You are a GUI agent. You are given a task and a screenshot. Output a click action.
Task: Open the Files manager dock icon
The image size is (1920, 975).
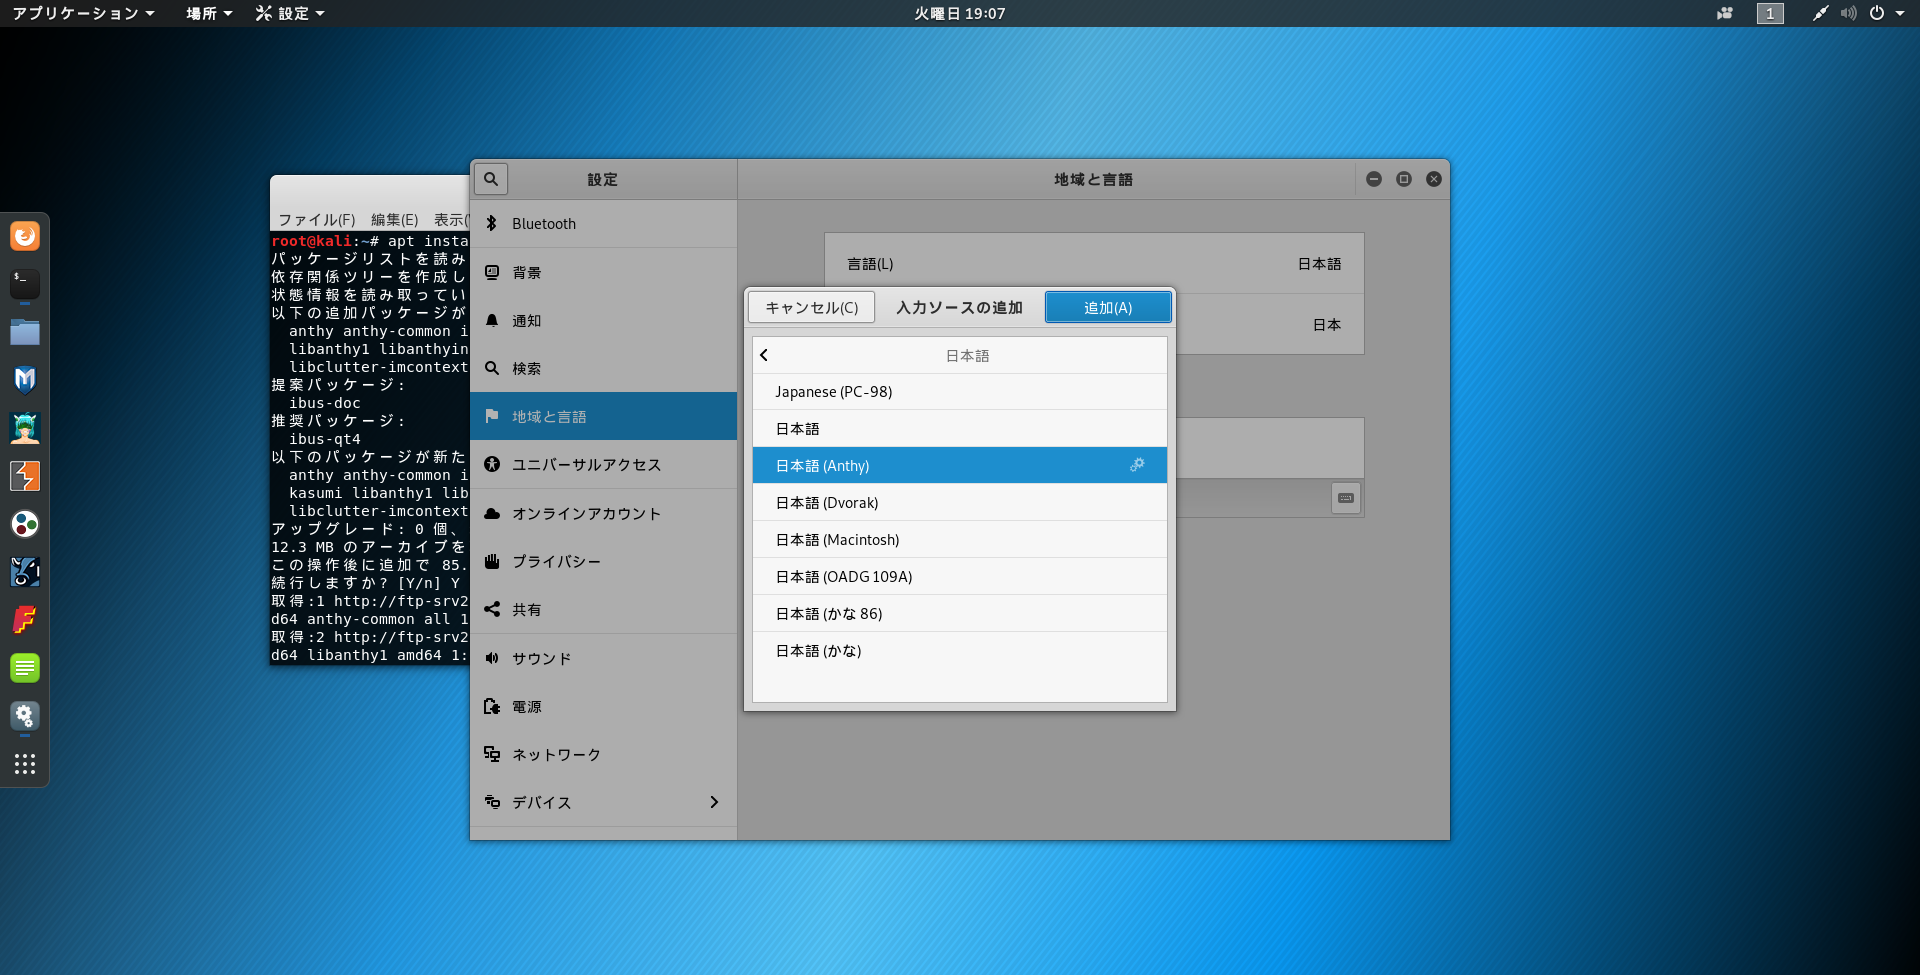(25, 332)
